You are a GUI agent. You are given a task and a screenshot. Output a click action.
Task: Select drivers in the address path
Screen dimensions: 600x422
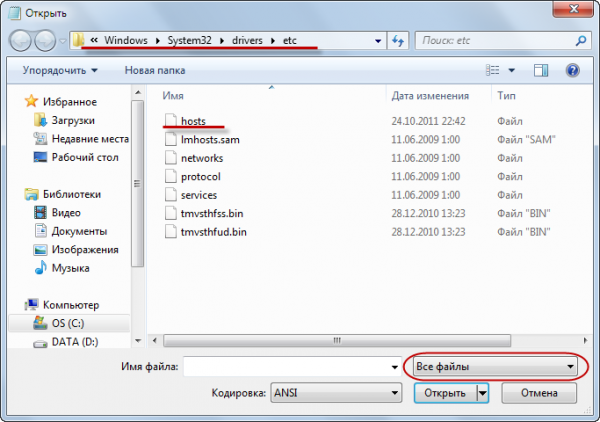[x=247, y=40]
